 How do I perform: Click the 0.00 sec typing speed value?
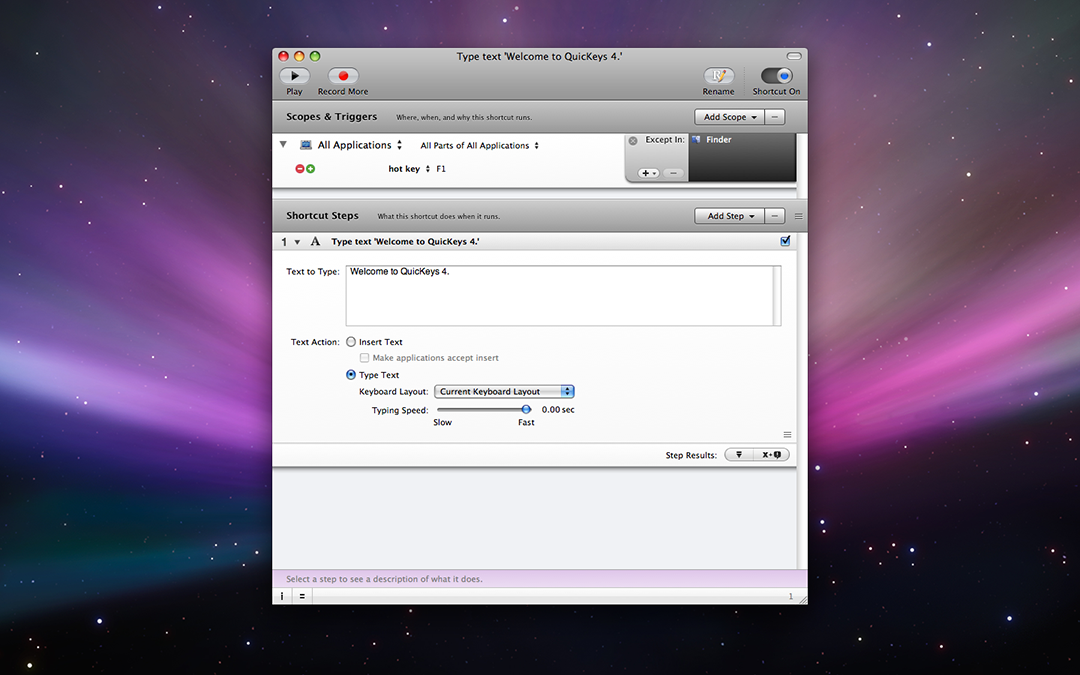558,410
